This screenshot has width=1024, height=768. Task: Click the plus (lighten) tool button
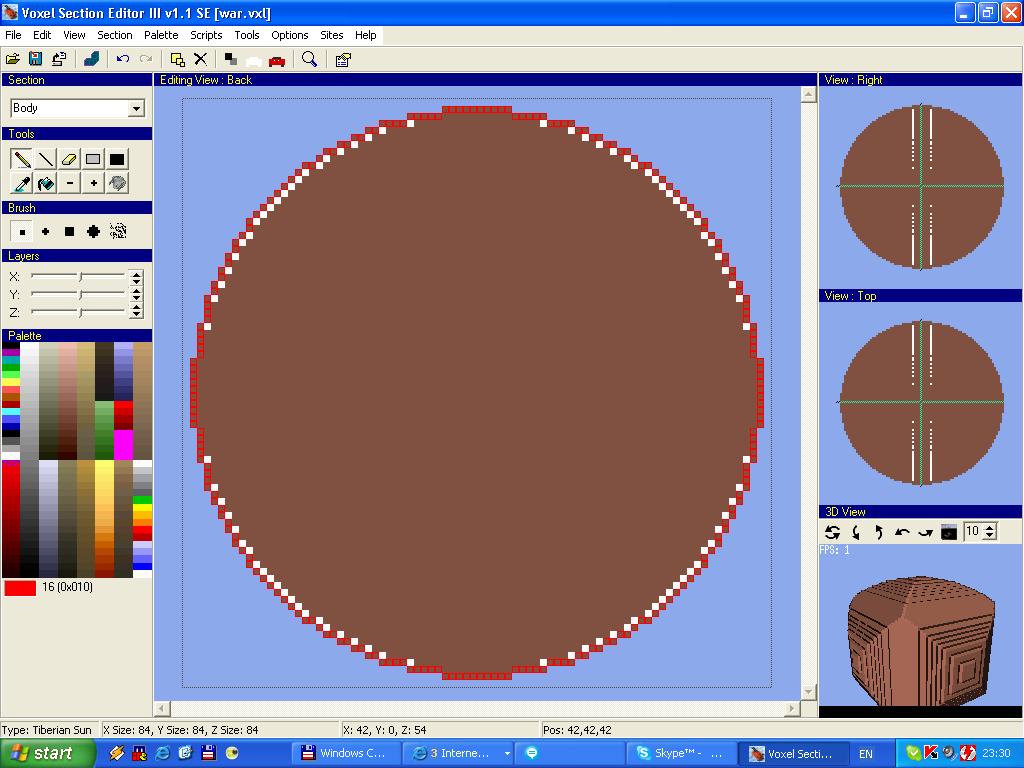(x=93, y=183)
